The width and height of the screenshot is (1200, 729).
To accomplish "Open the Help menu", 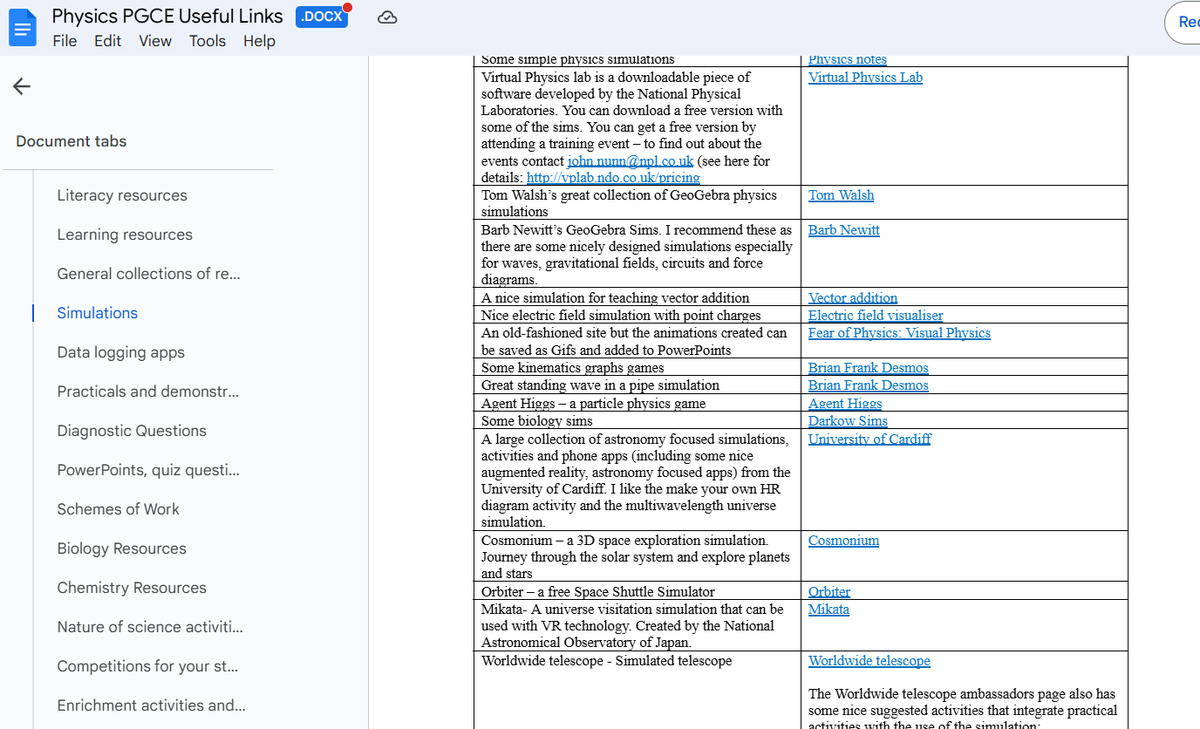I will 259,41.
